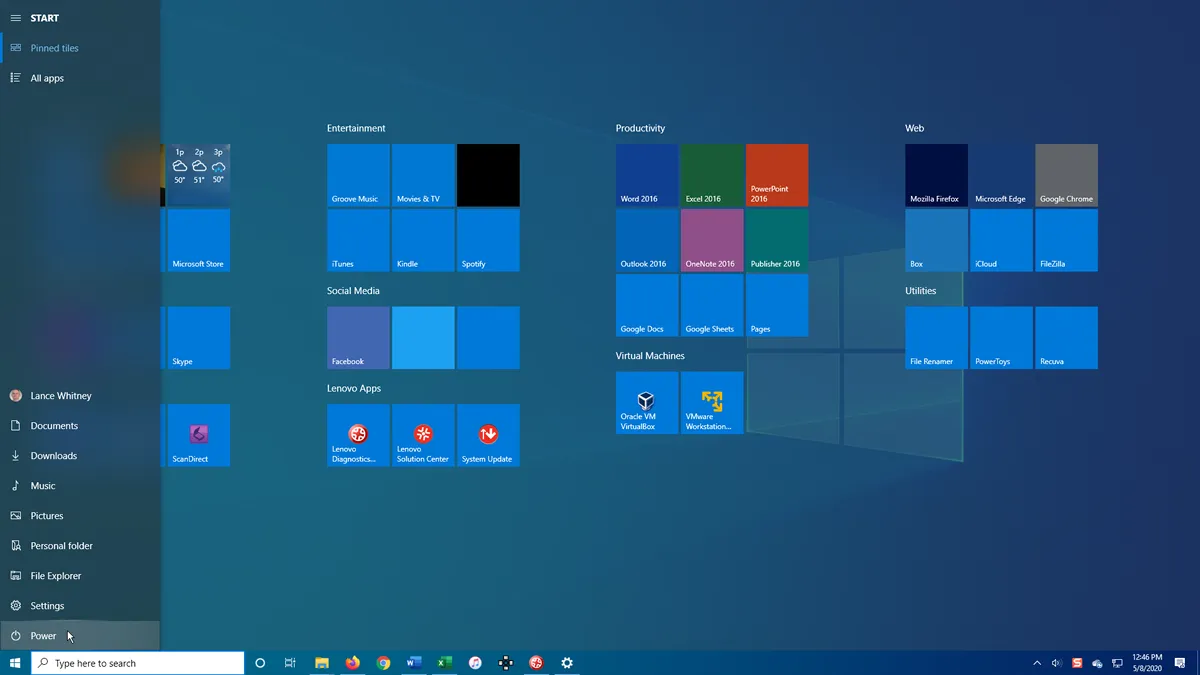Open Firefox from the taskbar
1200x675 pixels.
pos(352,663)
